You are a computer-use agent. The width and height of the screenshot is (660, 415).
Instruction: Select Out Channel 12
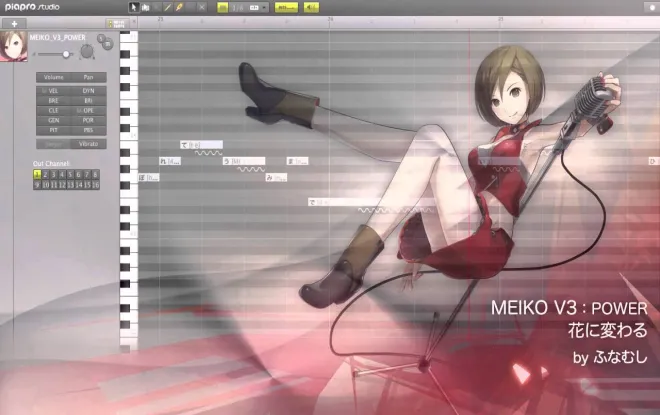62,185
